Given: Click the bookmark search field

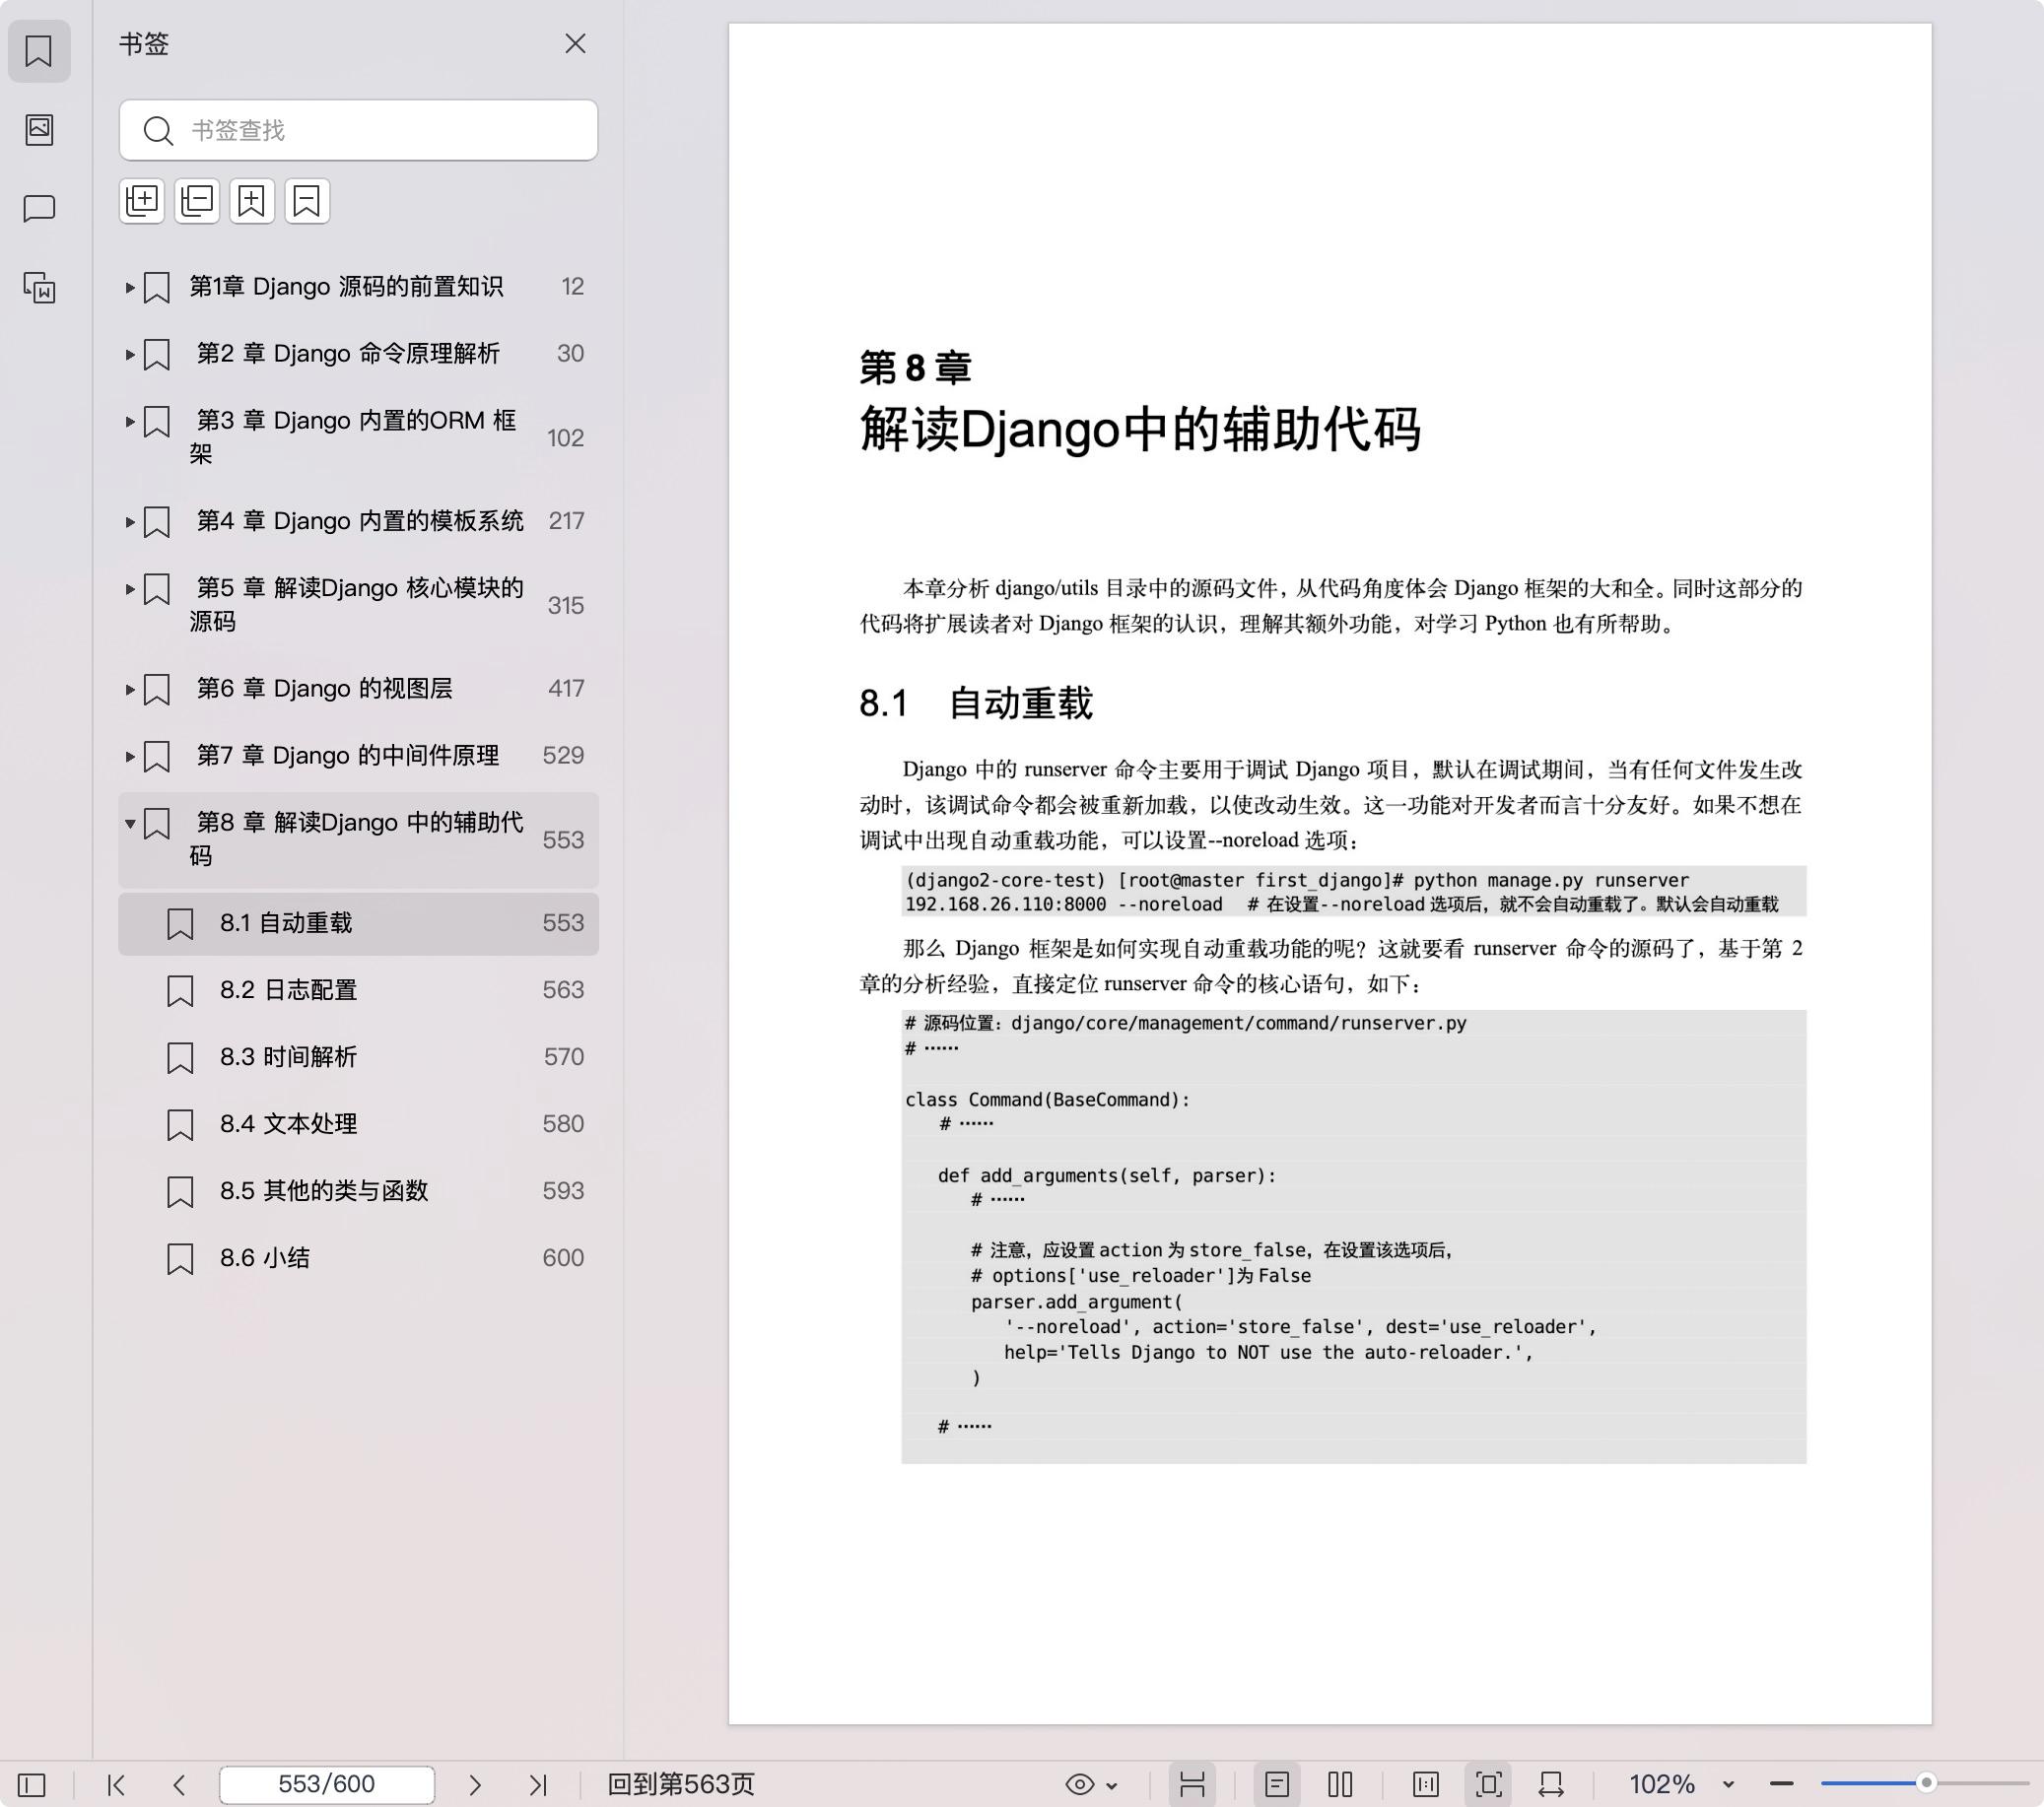Looking at the screenshot, I should pyautogui.click(x=358, y=130).
